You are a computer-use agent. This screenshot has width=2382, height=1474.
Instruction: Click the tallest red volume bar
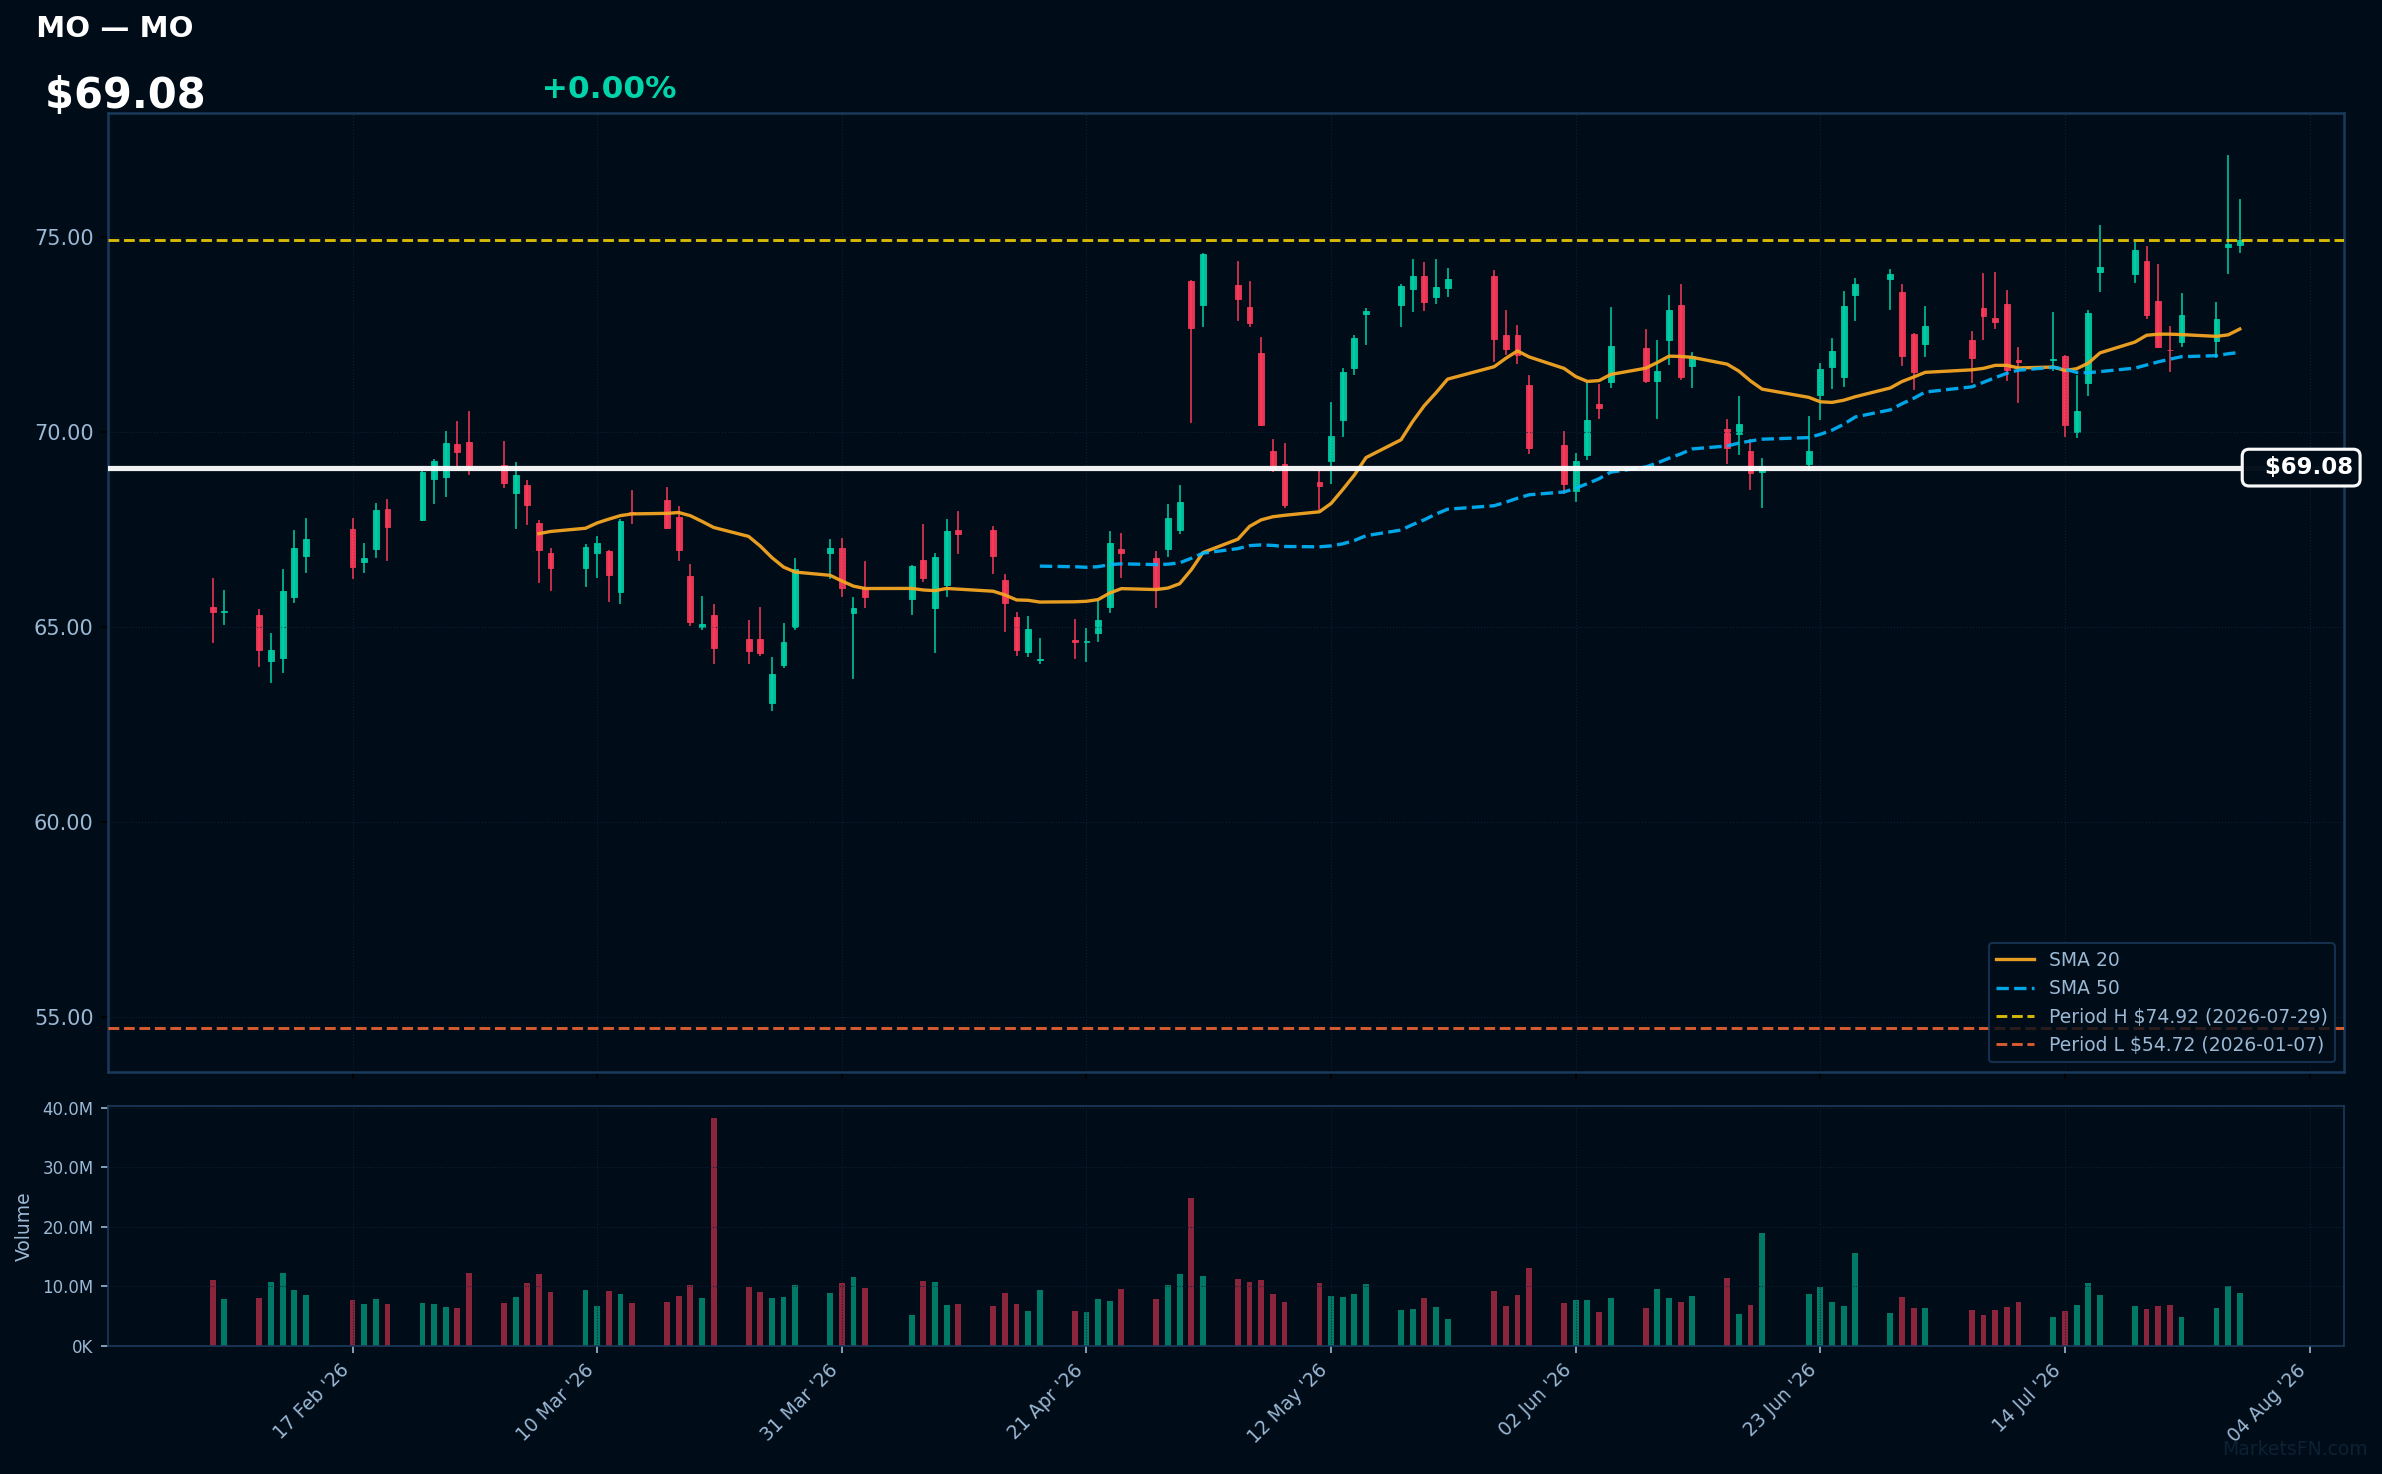[x=714, y=1232]
